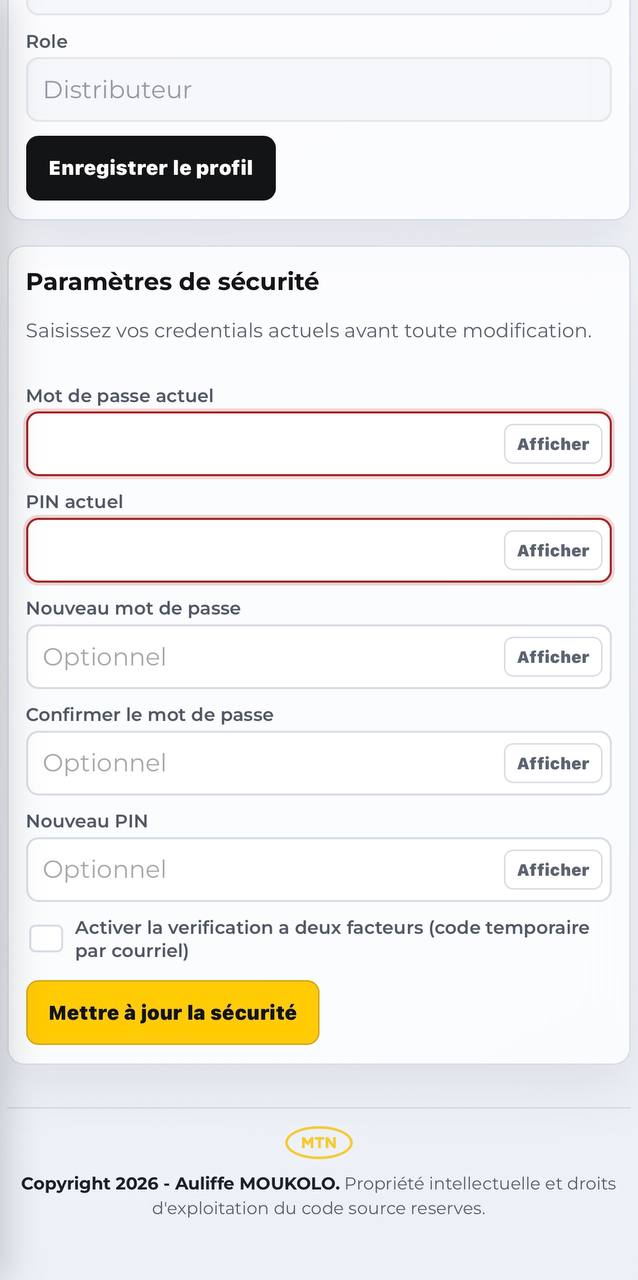Click Mettre à jour la sécurité

(x=173, y=1012)
